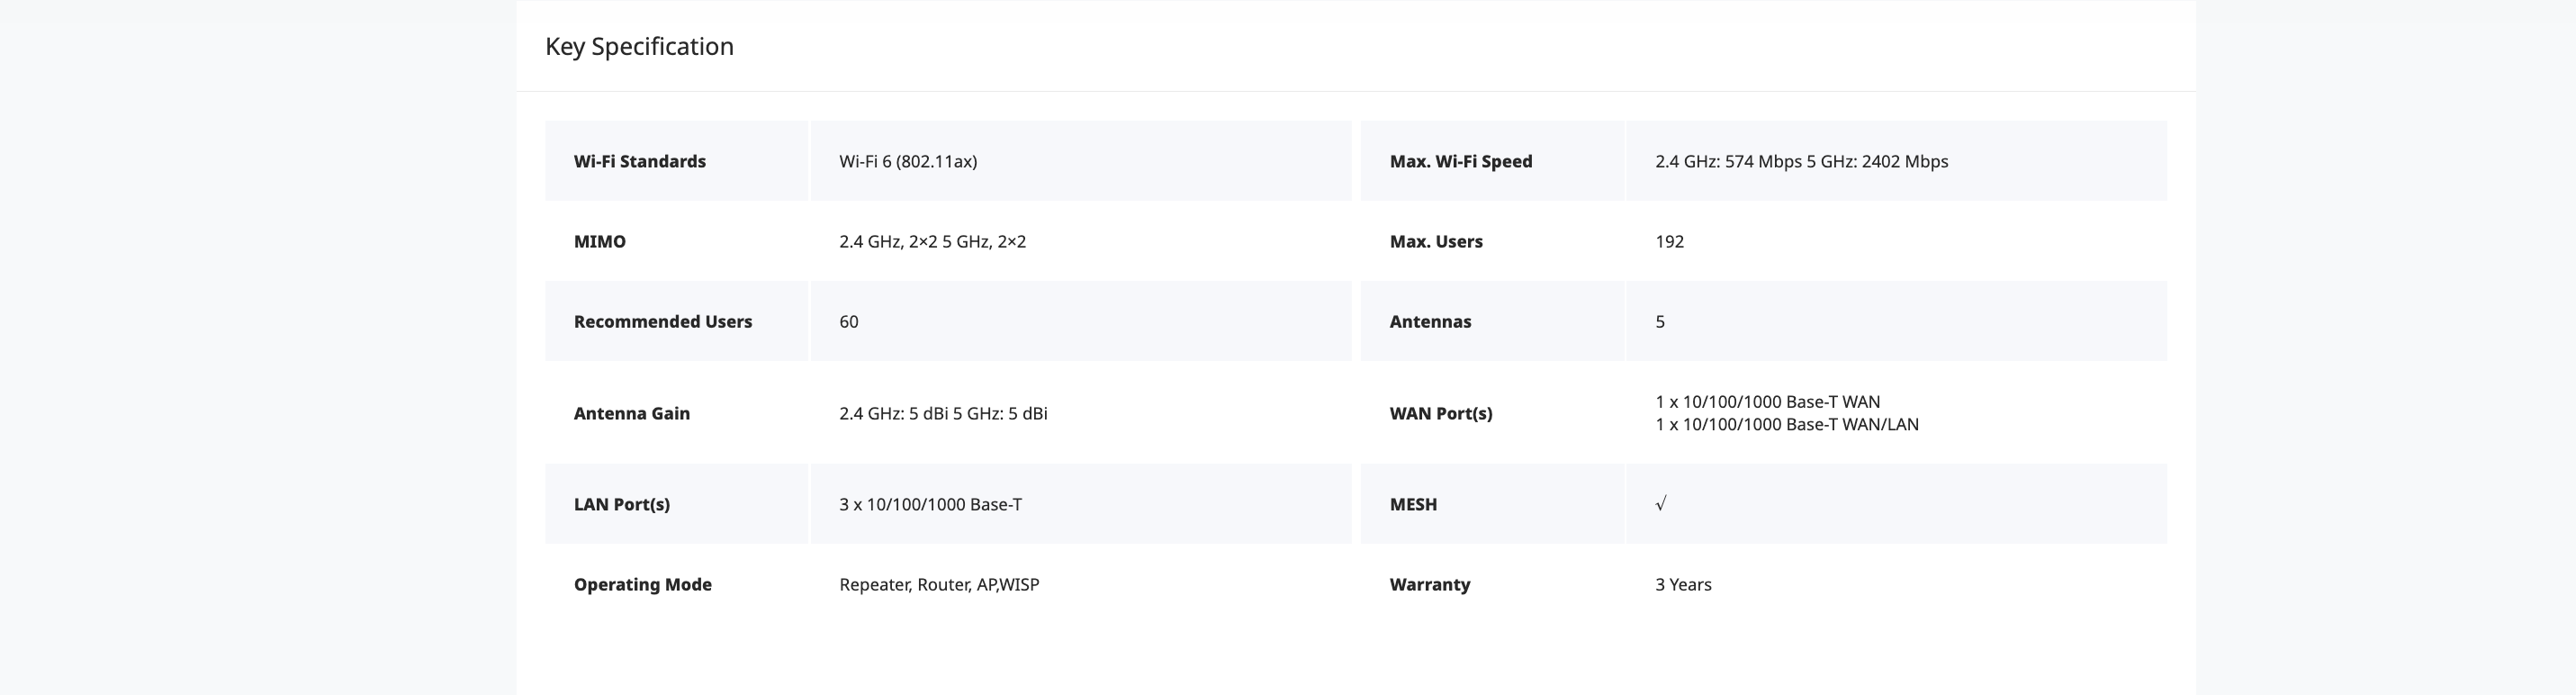Click the Recommended Users label
The width and height of the screenshot is (2576, 695).
(662, 322)
